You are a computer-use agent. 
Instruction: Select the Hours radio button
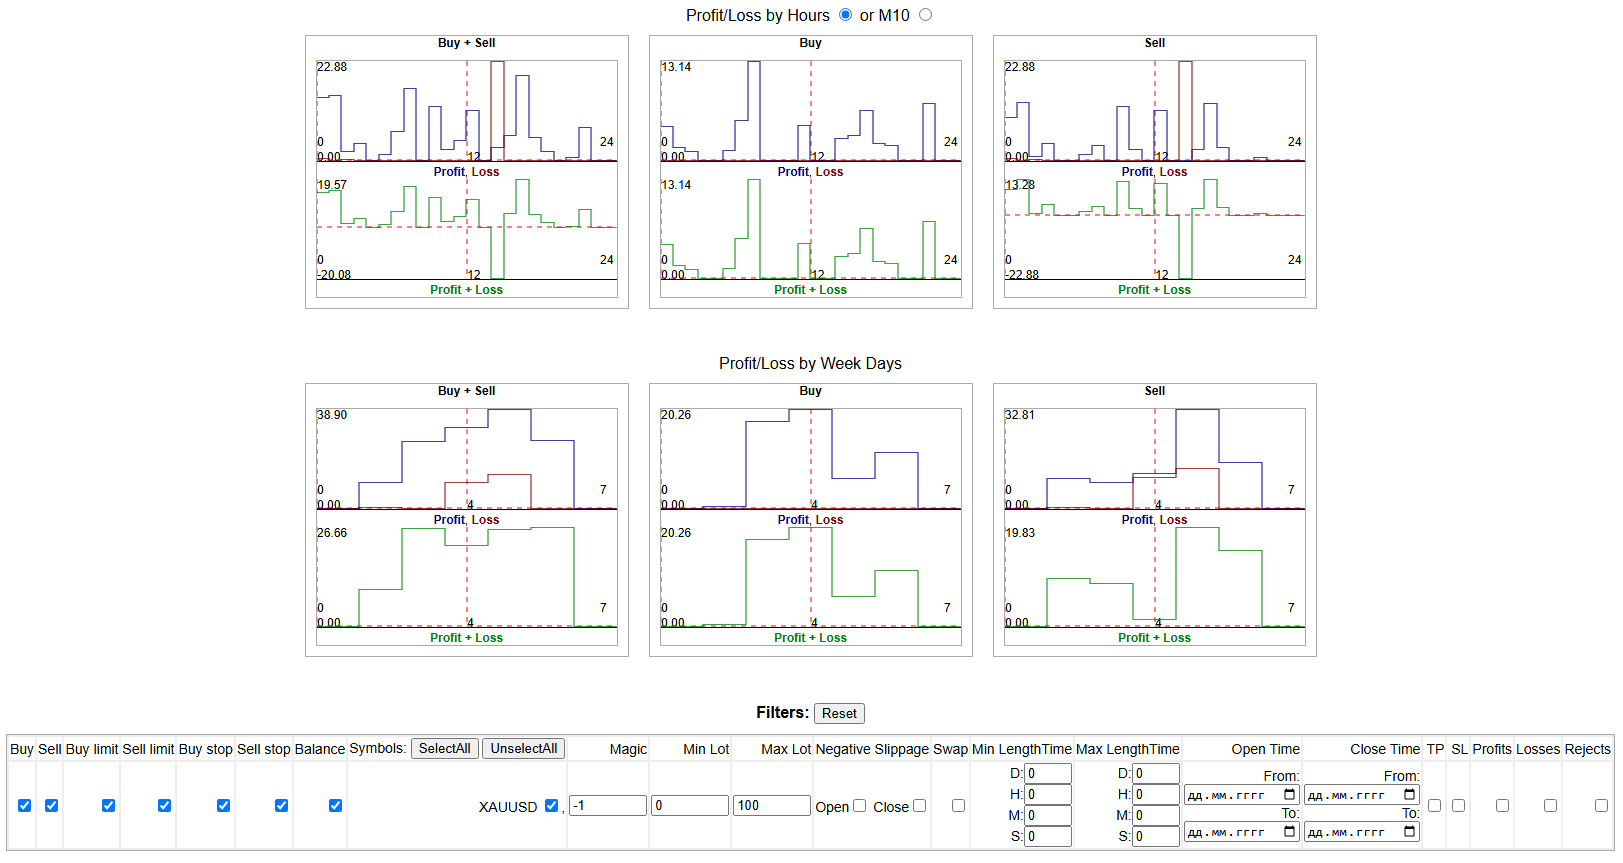pos(846,15)
